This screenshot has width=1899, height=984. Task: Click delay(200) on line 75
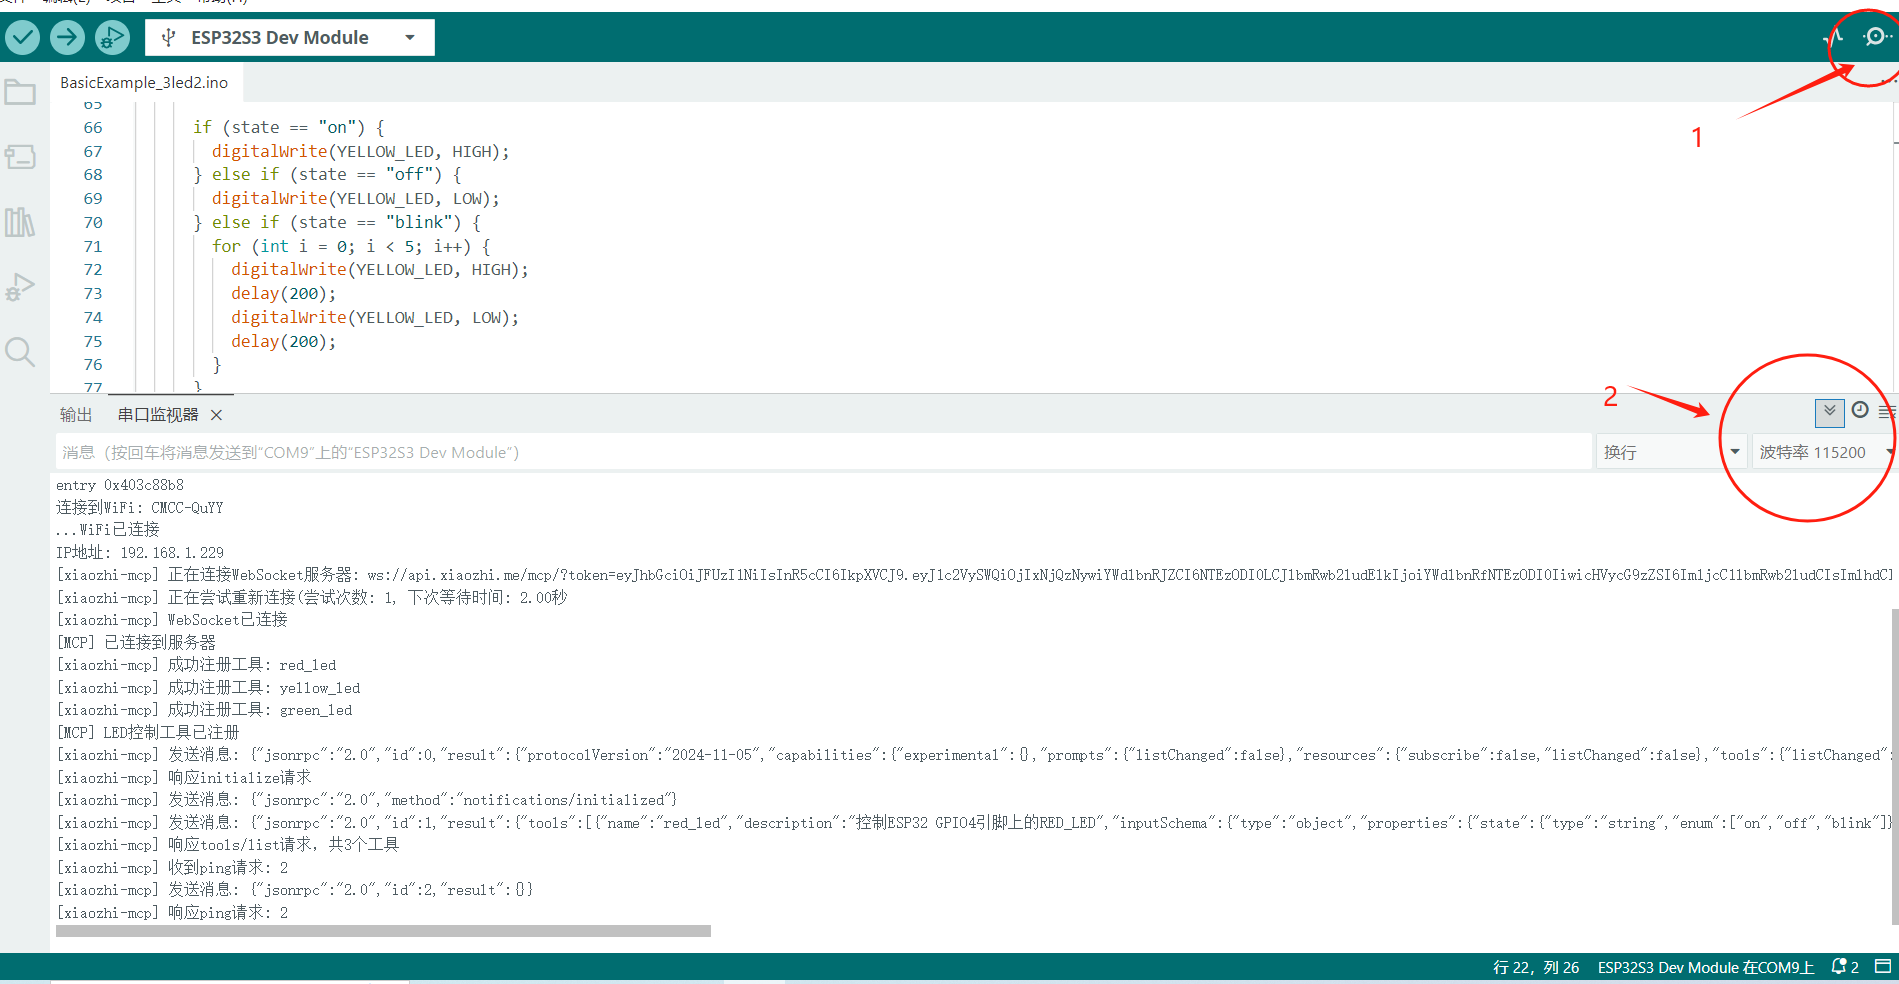[283, 341]
